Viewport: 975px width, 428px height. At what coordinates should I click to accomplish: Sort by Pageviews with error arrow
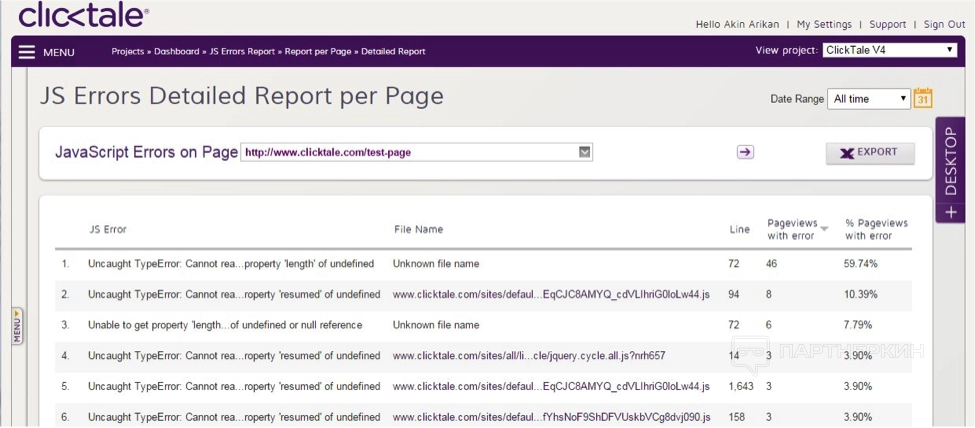pyautogui.click(x=824, y=229)
